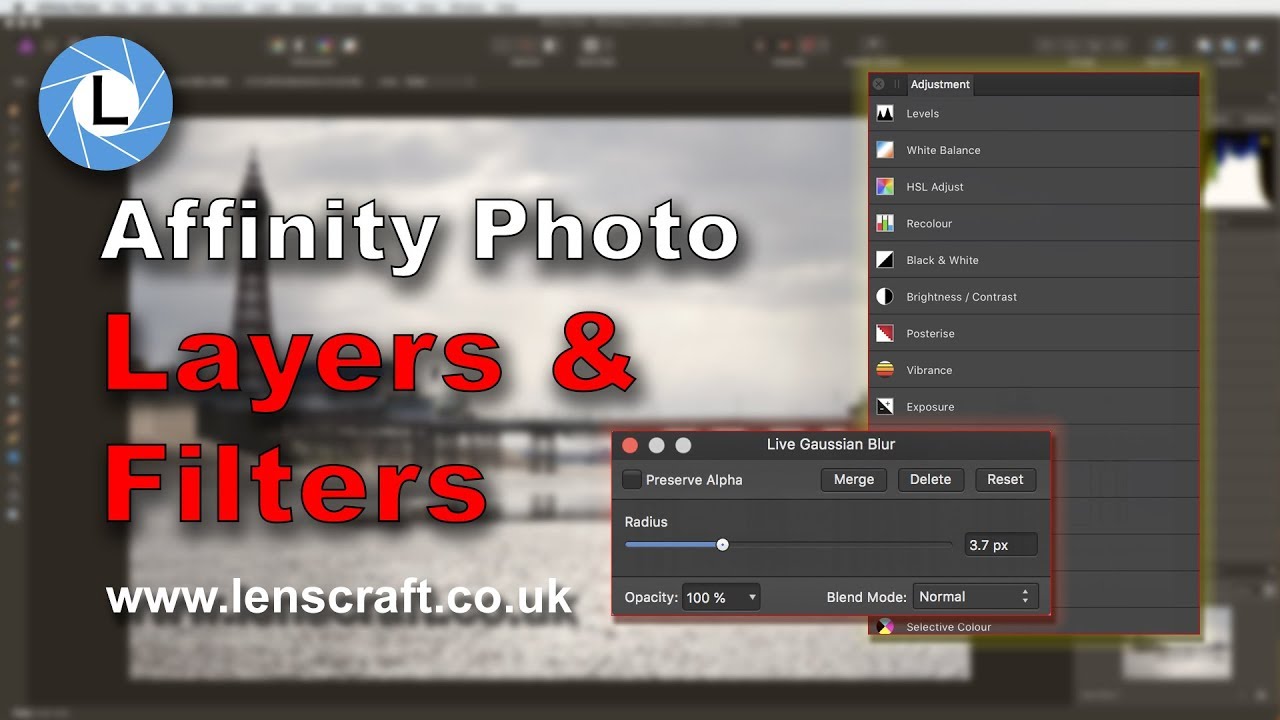
Task: Click the Radius slider handle
Action: coord(722,545)
